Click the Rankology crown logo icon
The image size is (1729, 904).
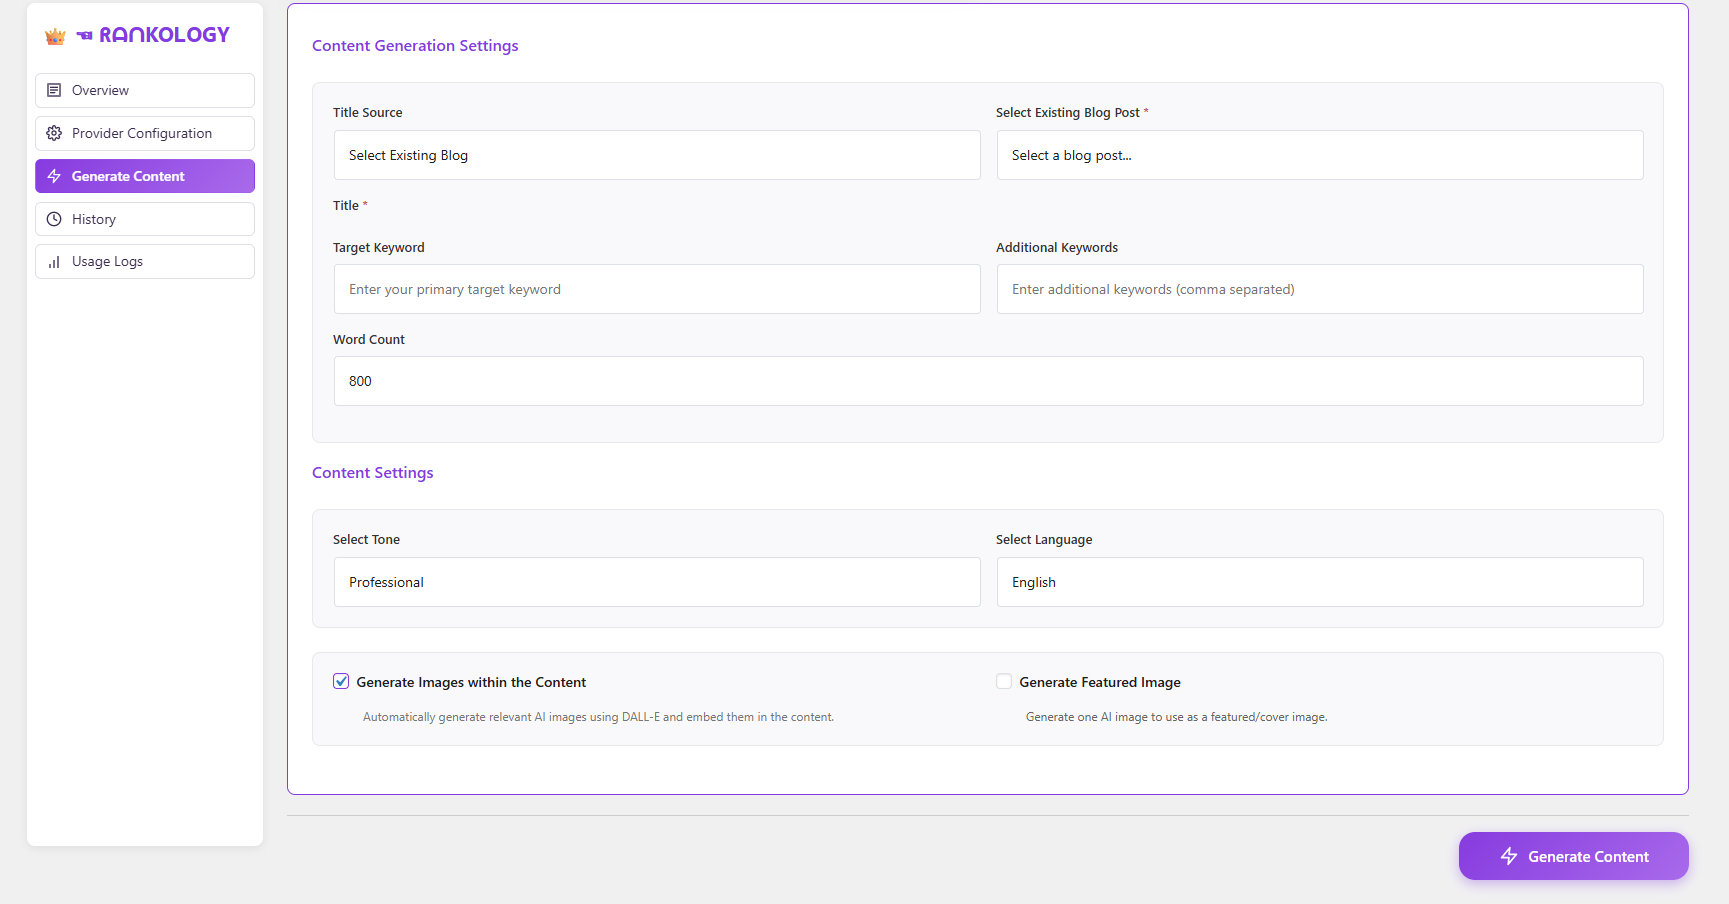coord(55,36)
